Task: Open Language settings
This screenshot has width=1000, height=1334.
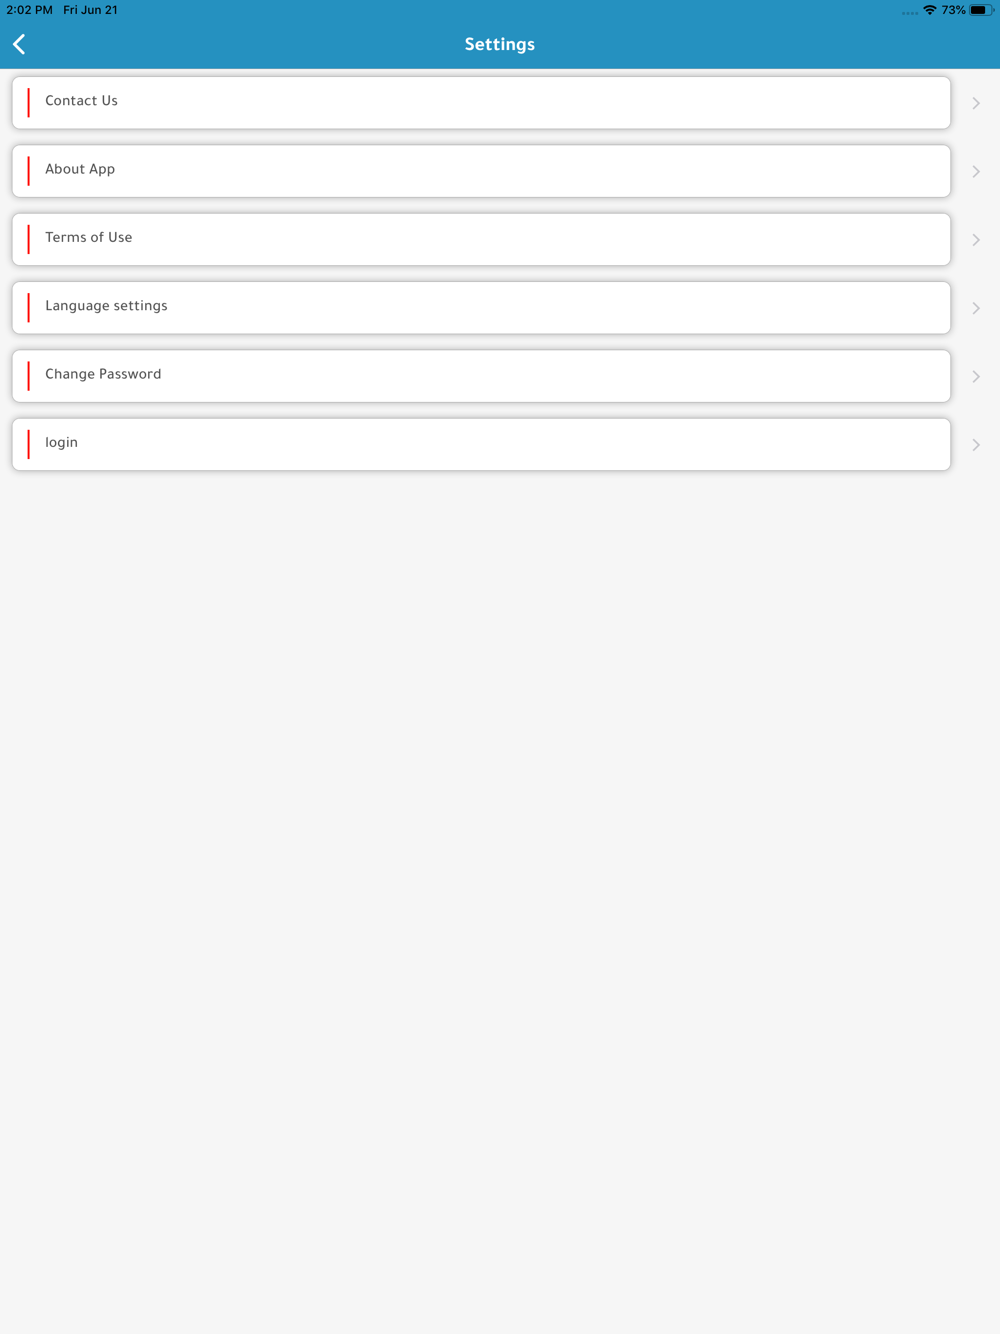Action: click(481, 307)
